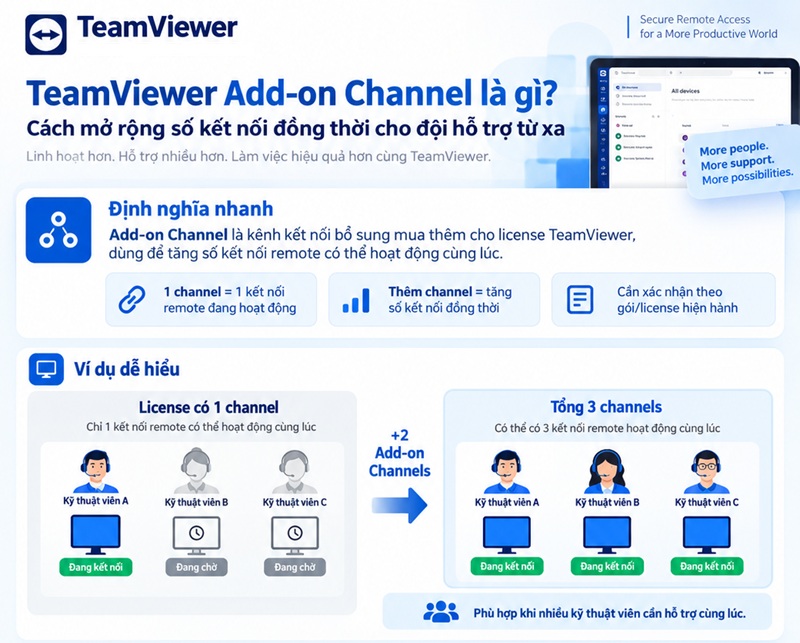Click the bar chart icon

[356, 300]
